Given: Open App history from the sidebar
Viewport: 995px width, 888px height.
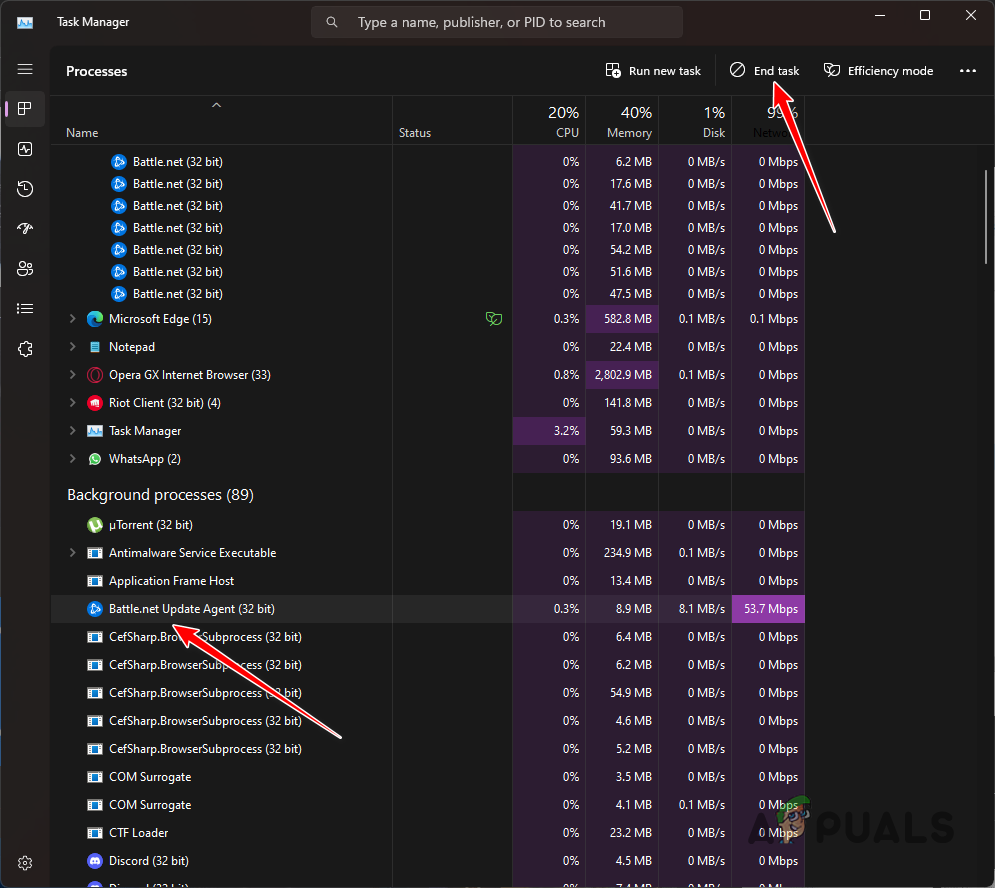Looking at the screenshot, I should coord(25,189).
